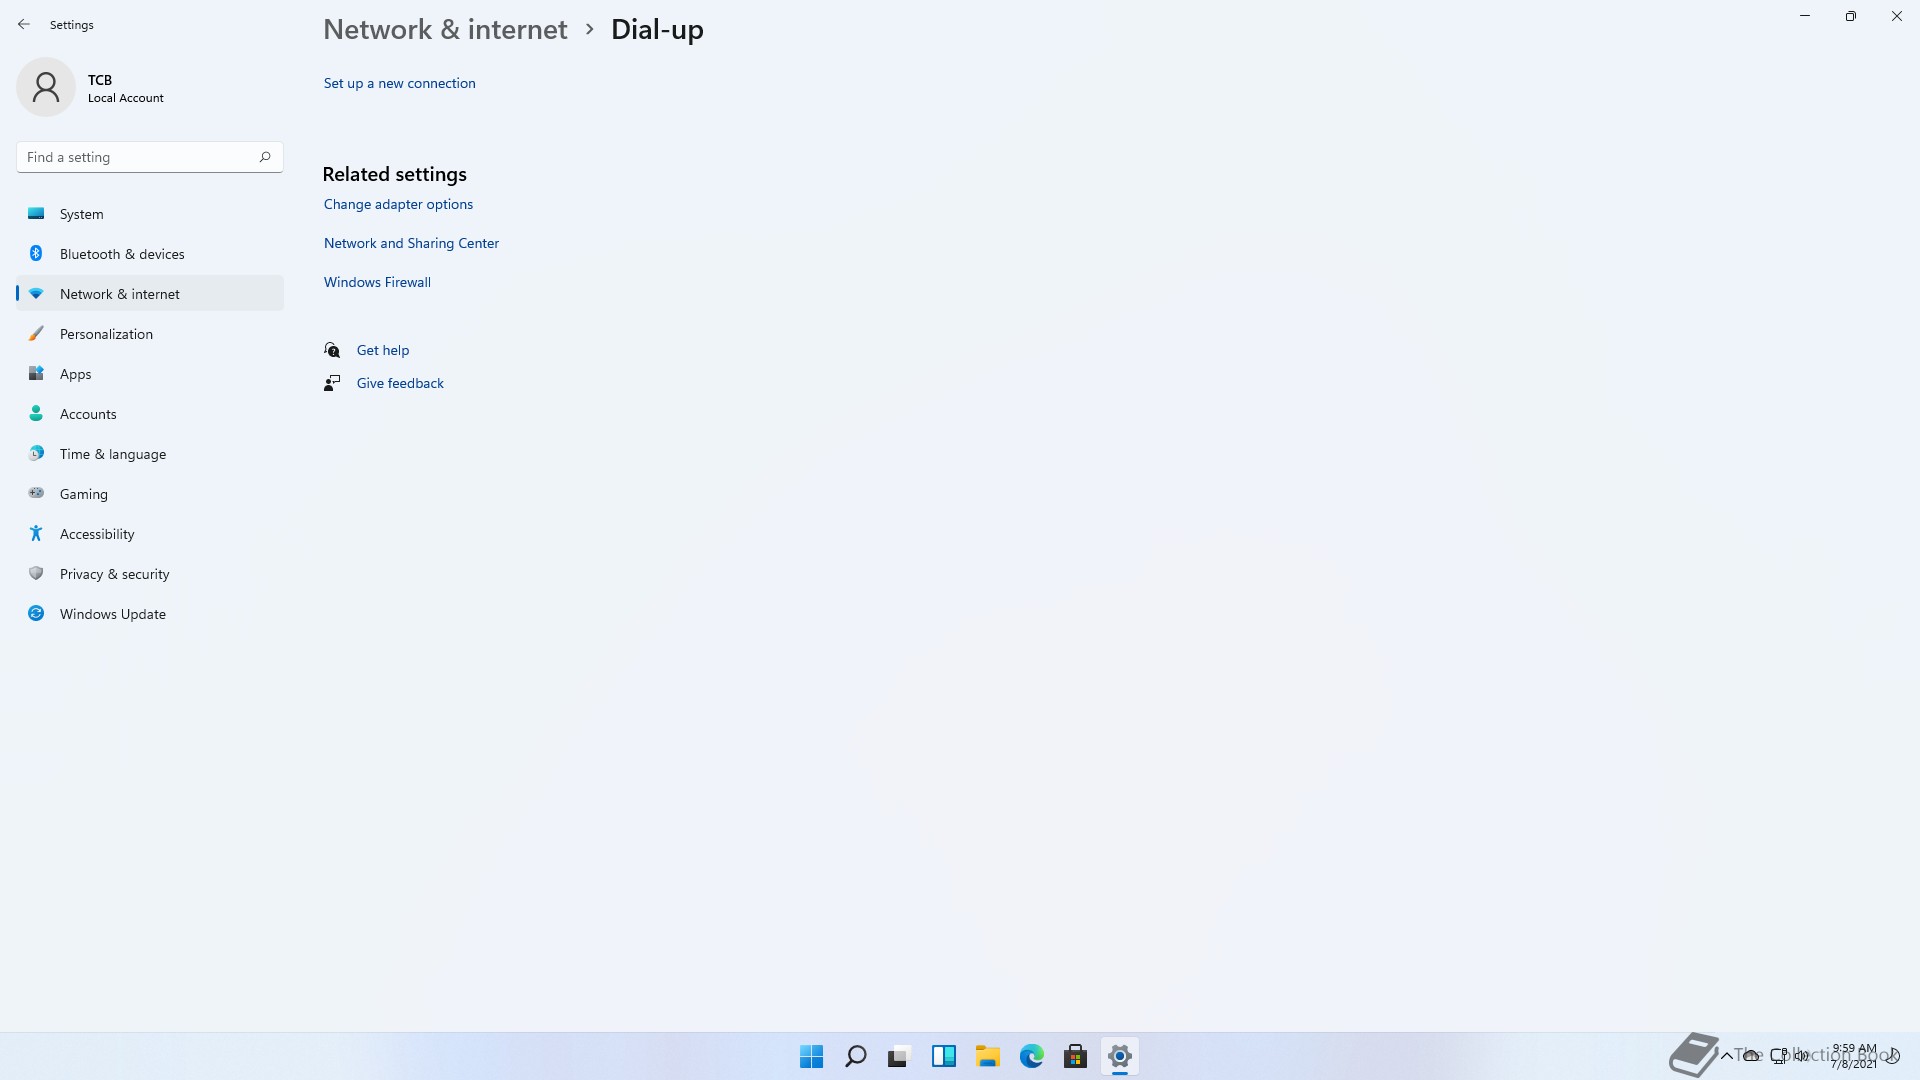Open taskbar Search
The width and height of the screenshot is (1920, 1080).
point(855,1056)
